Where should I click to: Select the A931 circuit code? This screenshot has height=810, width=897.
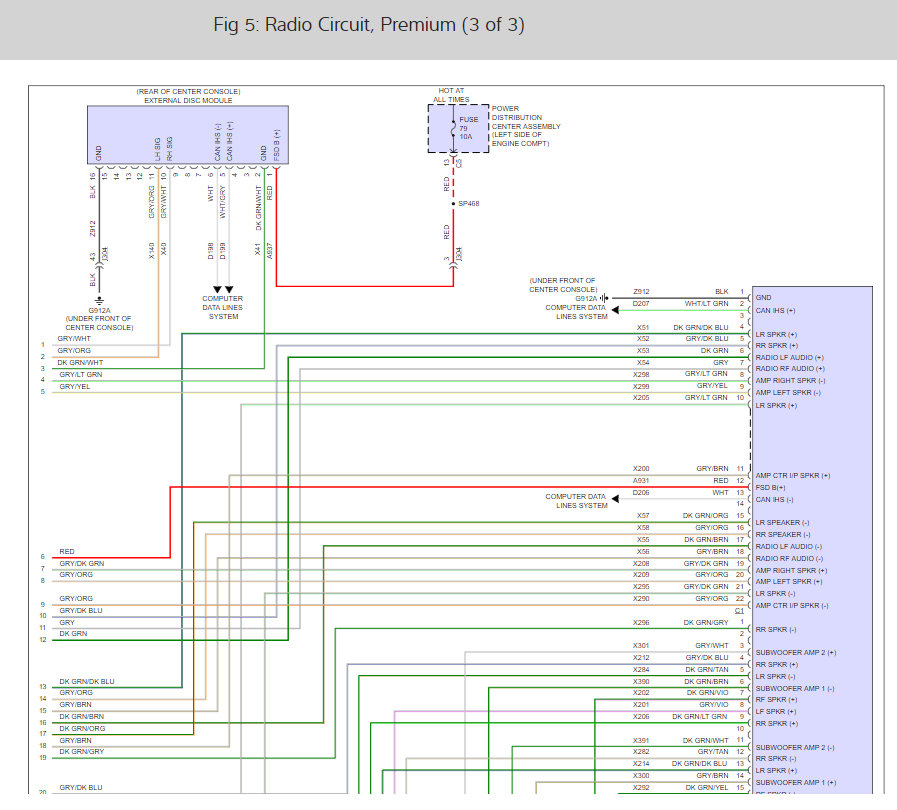[641, 481]
